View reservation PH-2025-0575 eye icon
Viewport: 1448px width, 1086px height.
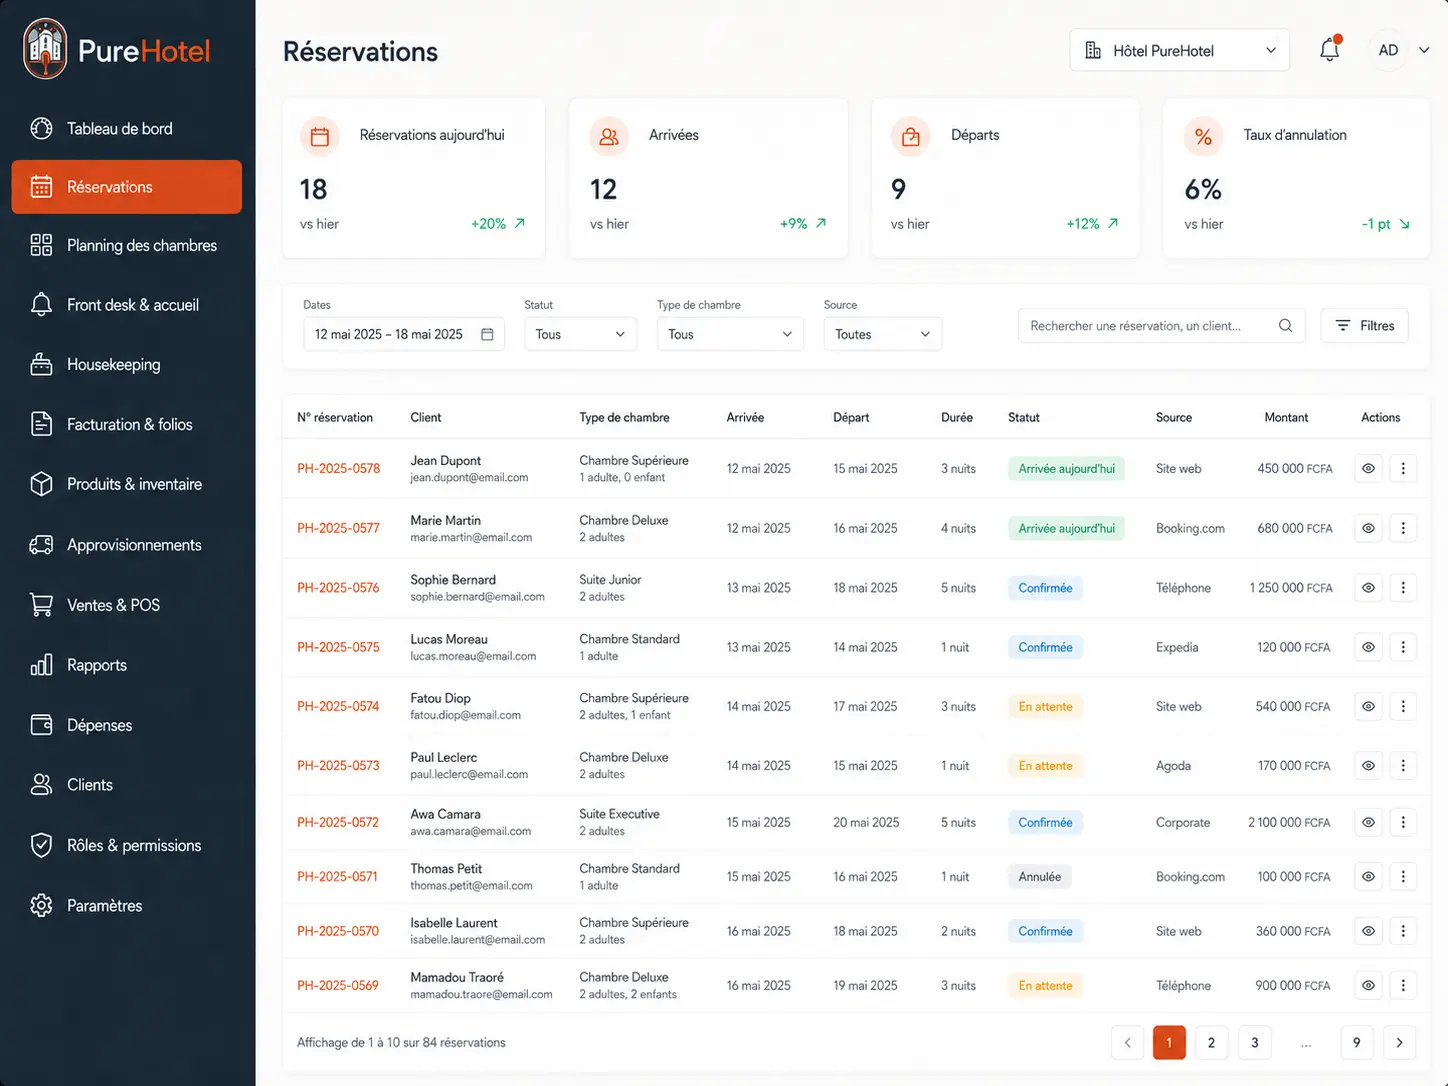tap(1368, 647)
